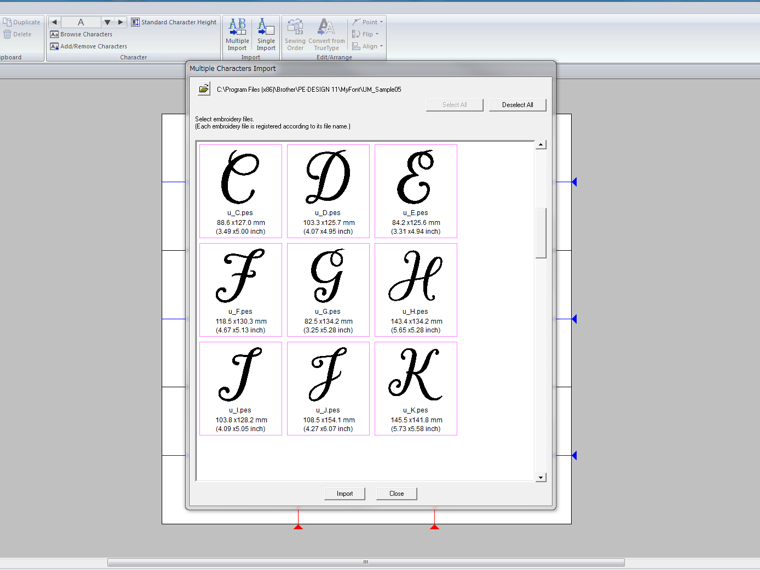This screenshot has height=570, width=760.
Task: Go to next character arrow
Action: [x=121, y=22]
